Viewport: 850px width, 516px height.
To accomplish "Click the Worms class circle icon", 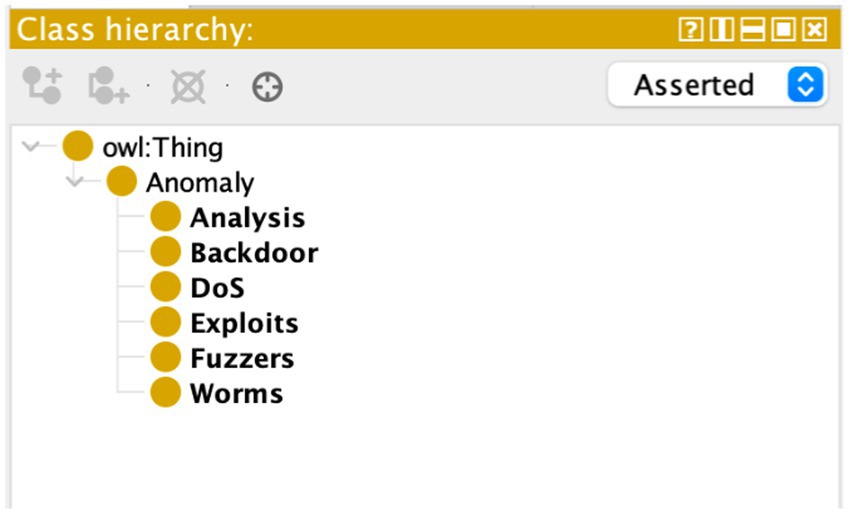I will tap(165, 393).
